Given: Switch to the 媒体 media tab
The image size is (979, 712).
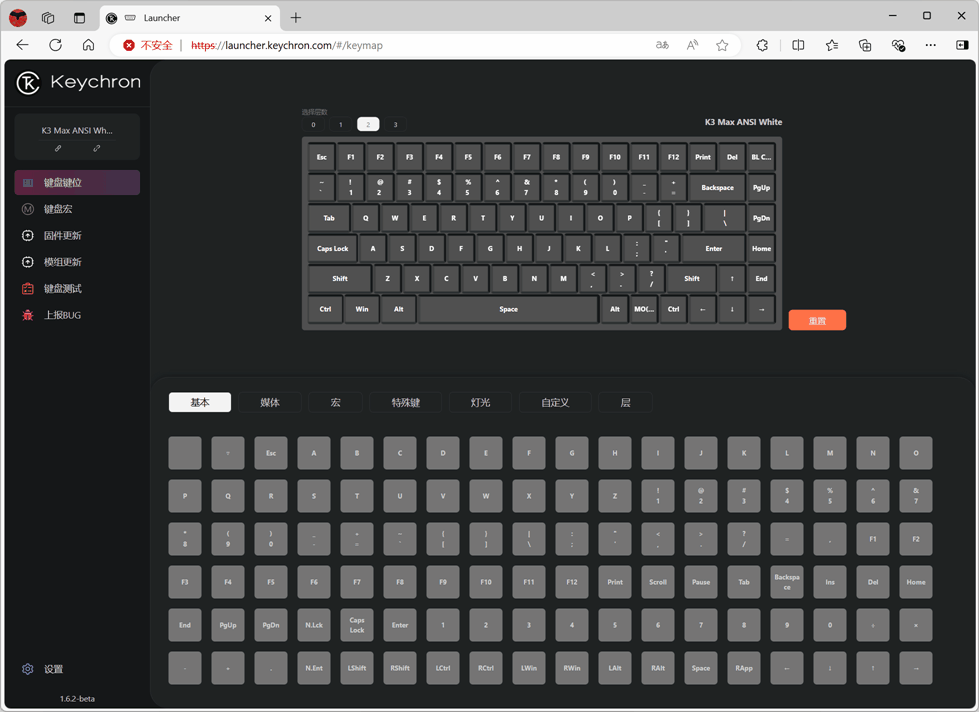Looking at the screenshot, I should click(270, 402).
